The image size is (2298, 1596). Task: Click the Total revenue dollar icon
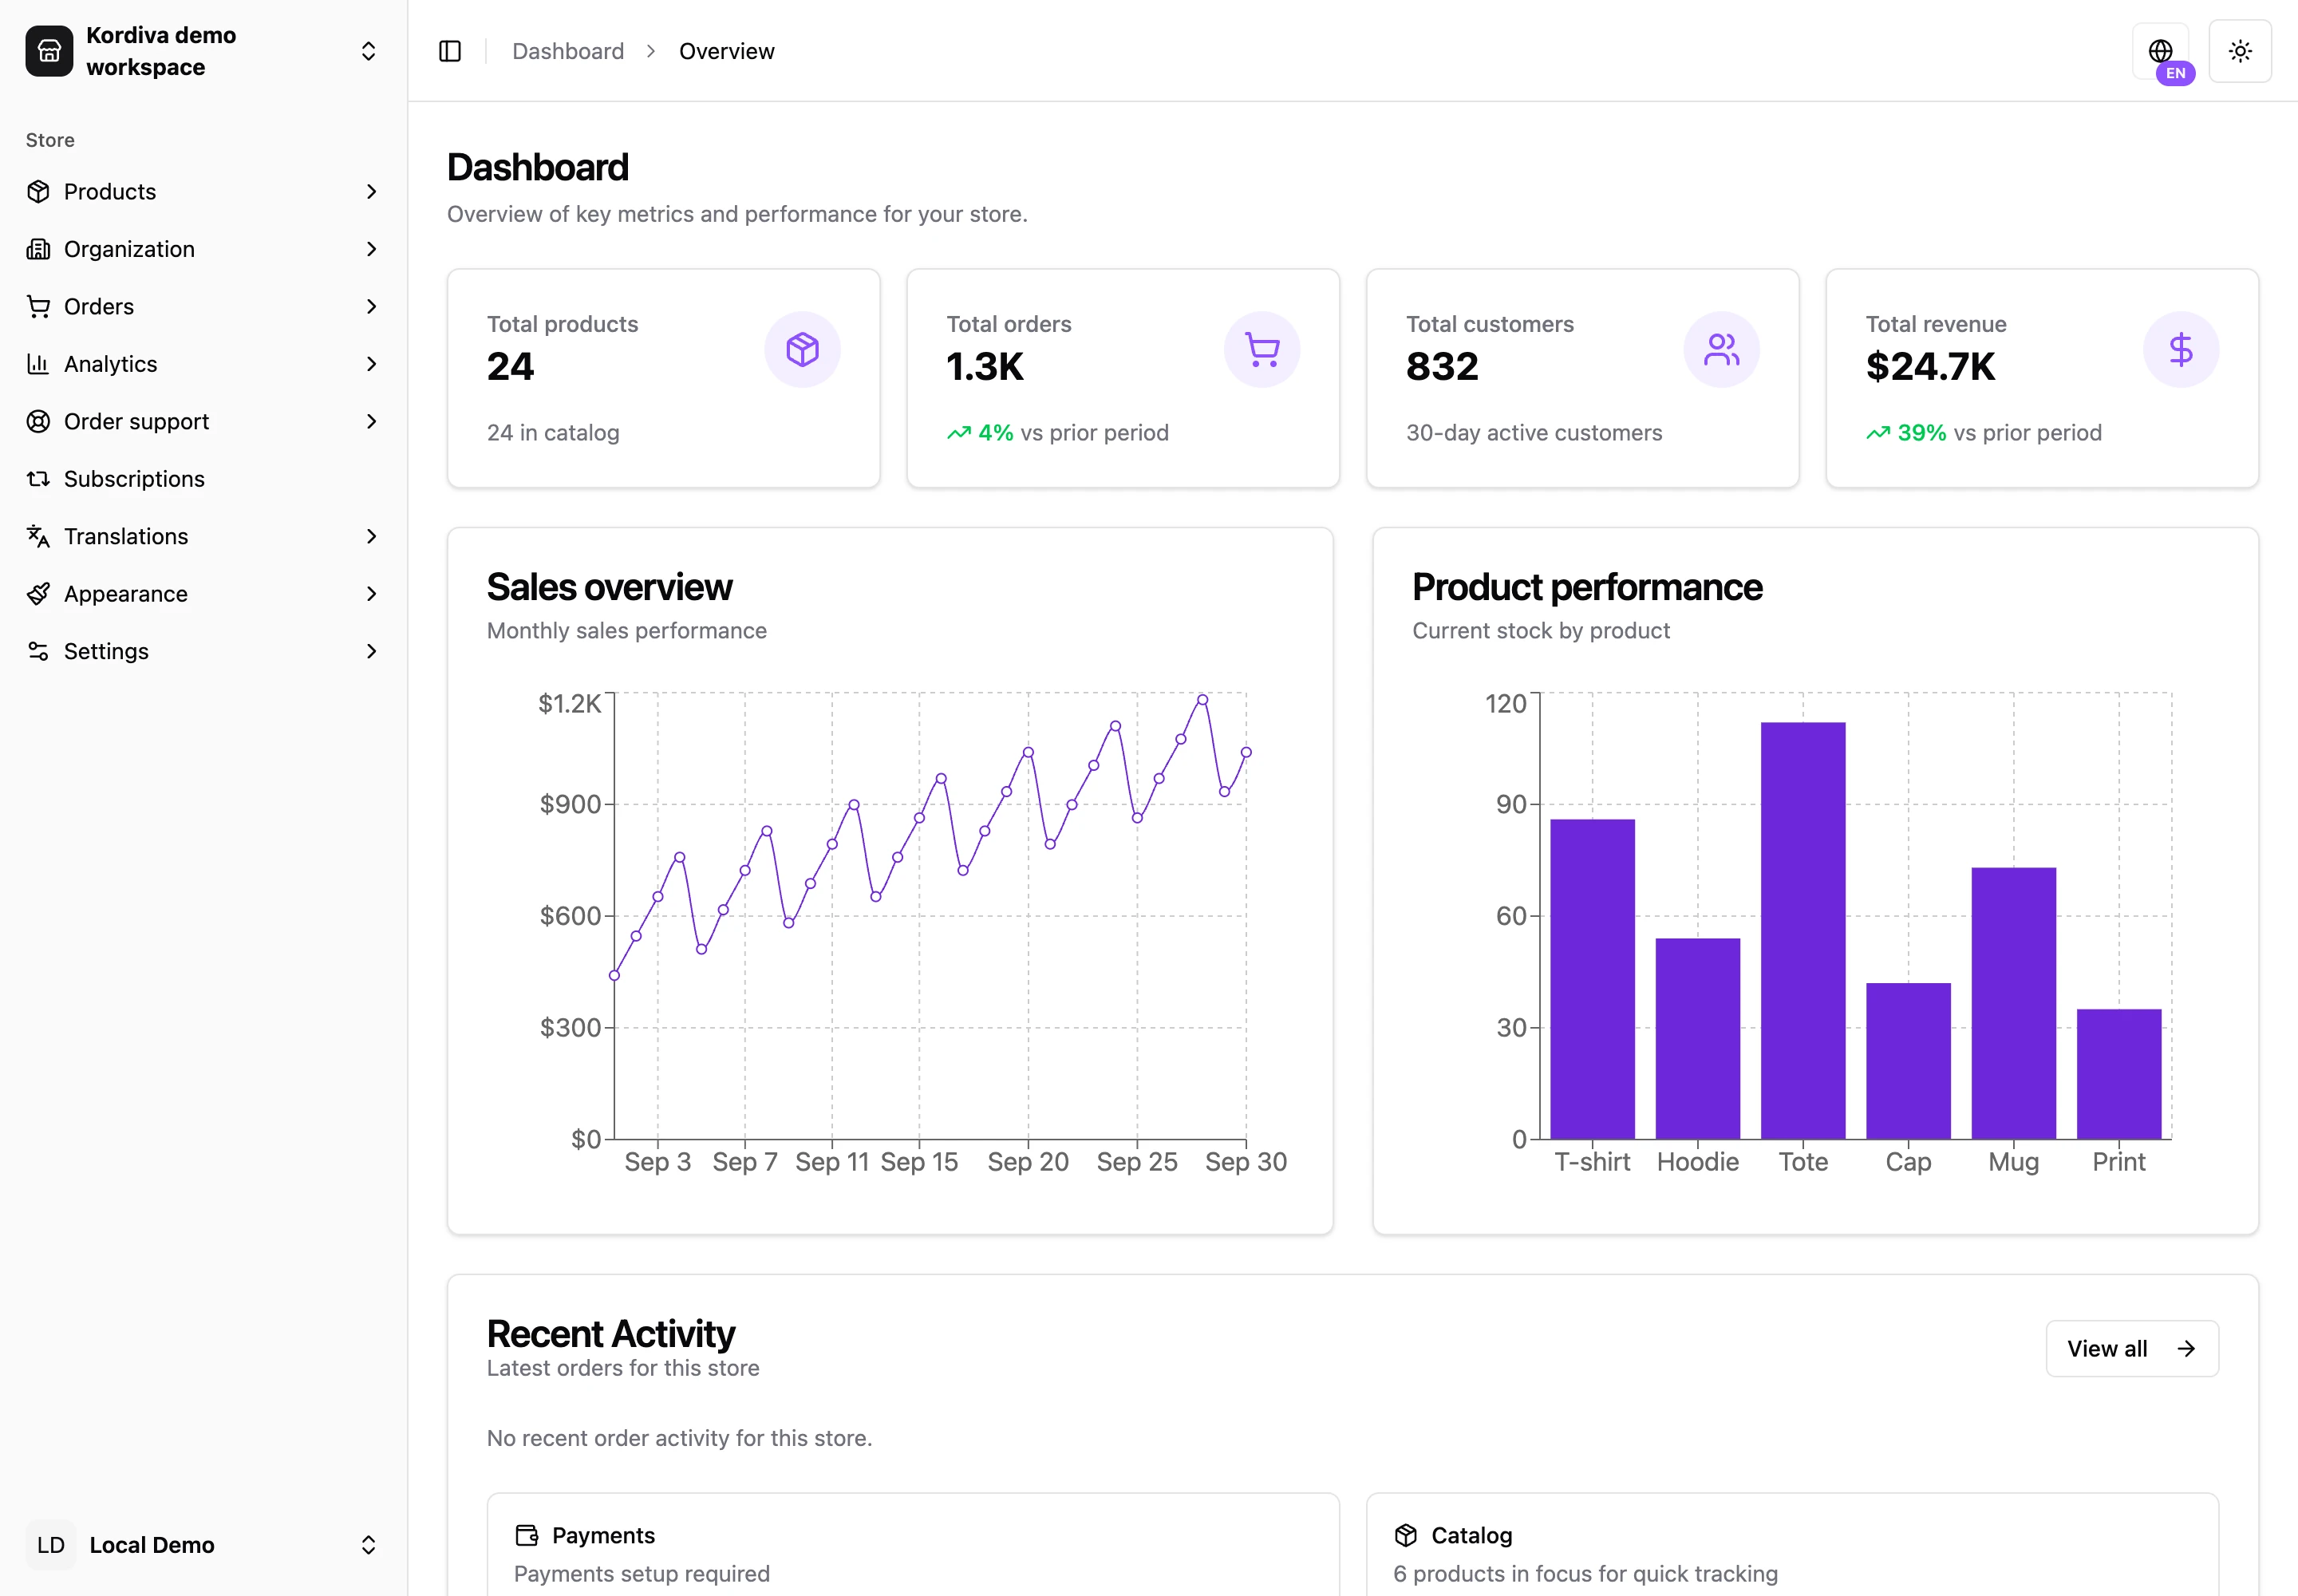(x=2181, y=349)
